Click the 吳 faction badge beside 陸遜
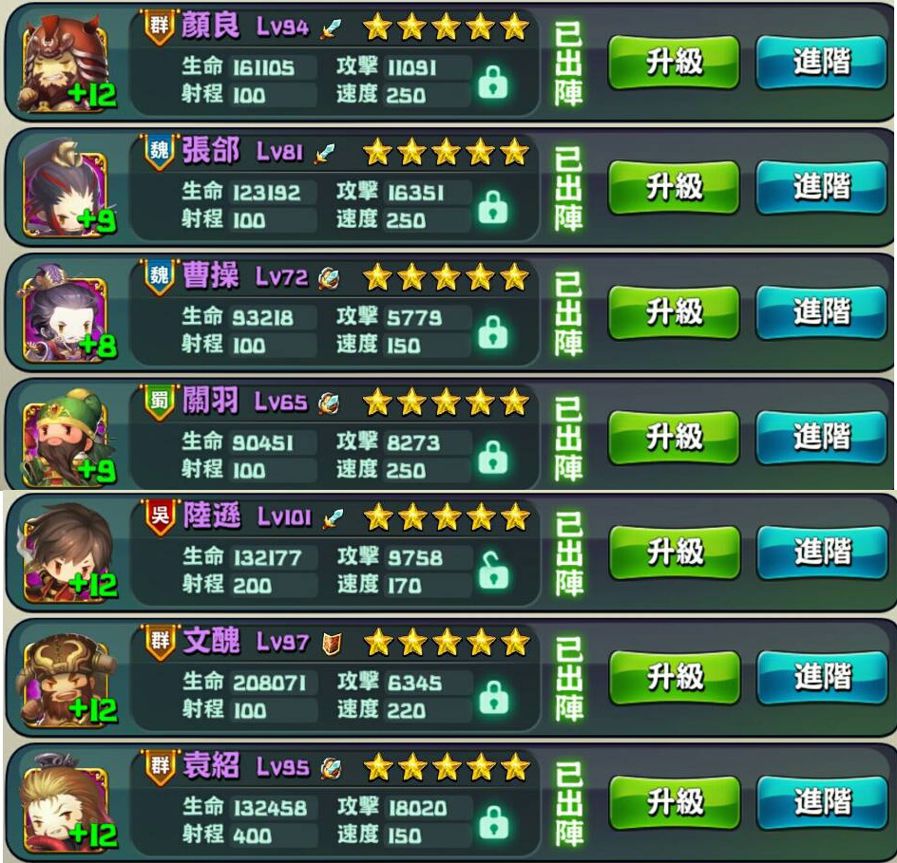Viewport: 897px width, 863px height. 160,518
